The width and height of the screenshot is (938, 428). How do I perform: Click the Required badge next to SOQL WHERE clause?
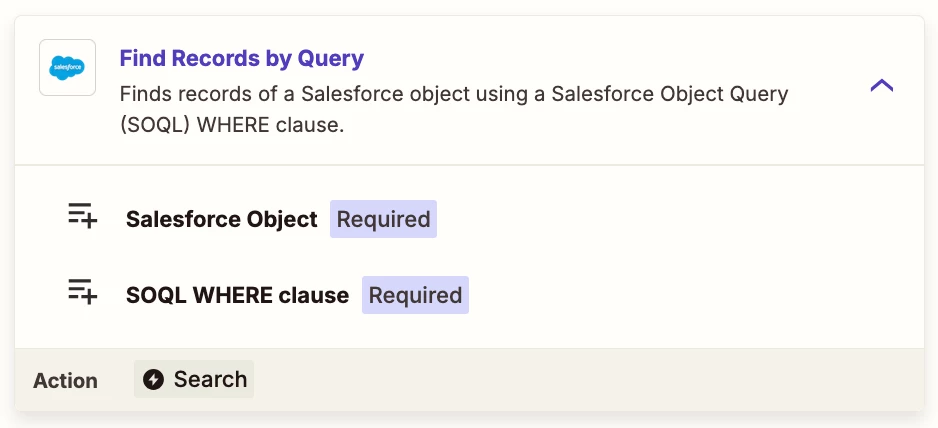415,295
